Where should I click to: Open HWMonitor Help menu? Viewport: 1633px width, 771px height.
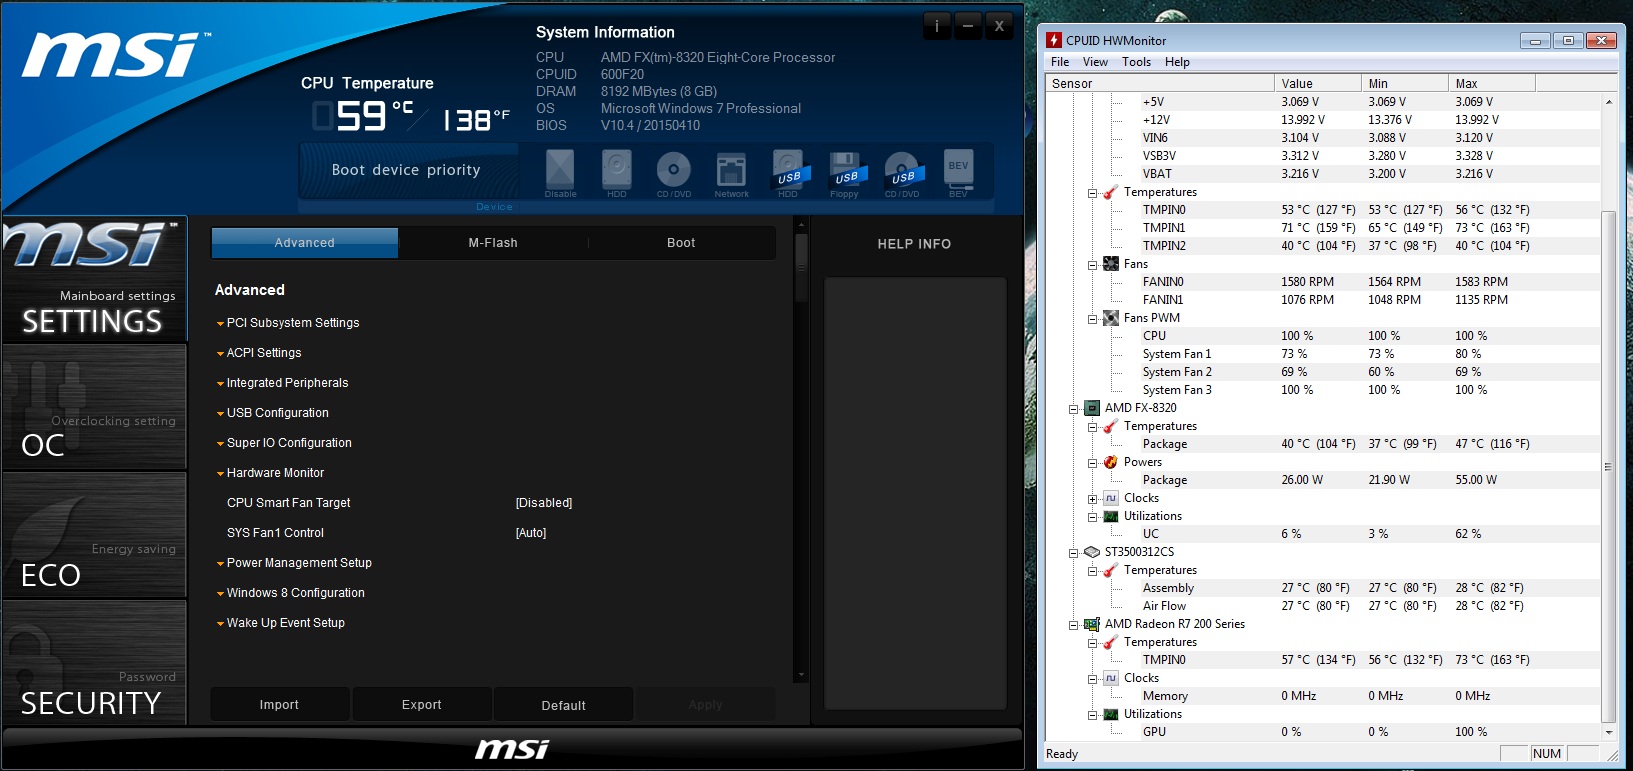point(1177,62)
